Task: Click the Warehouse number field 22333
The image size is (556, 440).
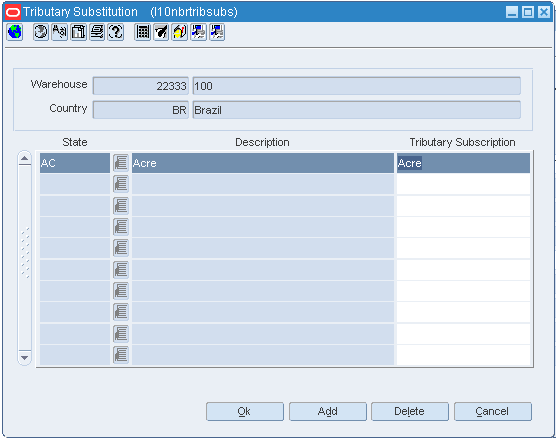Action: [x=141, y=86]
